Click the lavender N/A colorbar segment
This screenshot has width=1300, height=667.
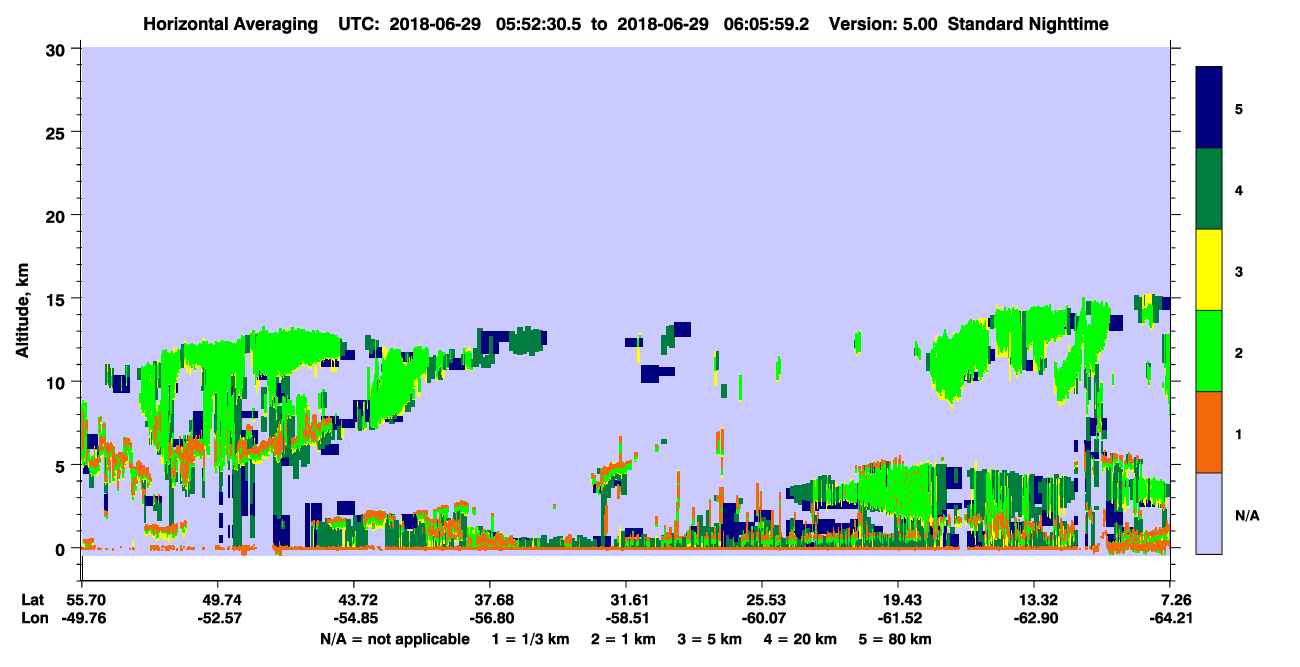coord(1209,513)
